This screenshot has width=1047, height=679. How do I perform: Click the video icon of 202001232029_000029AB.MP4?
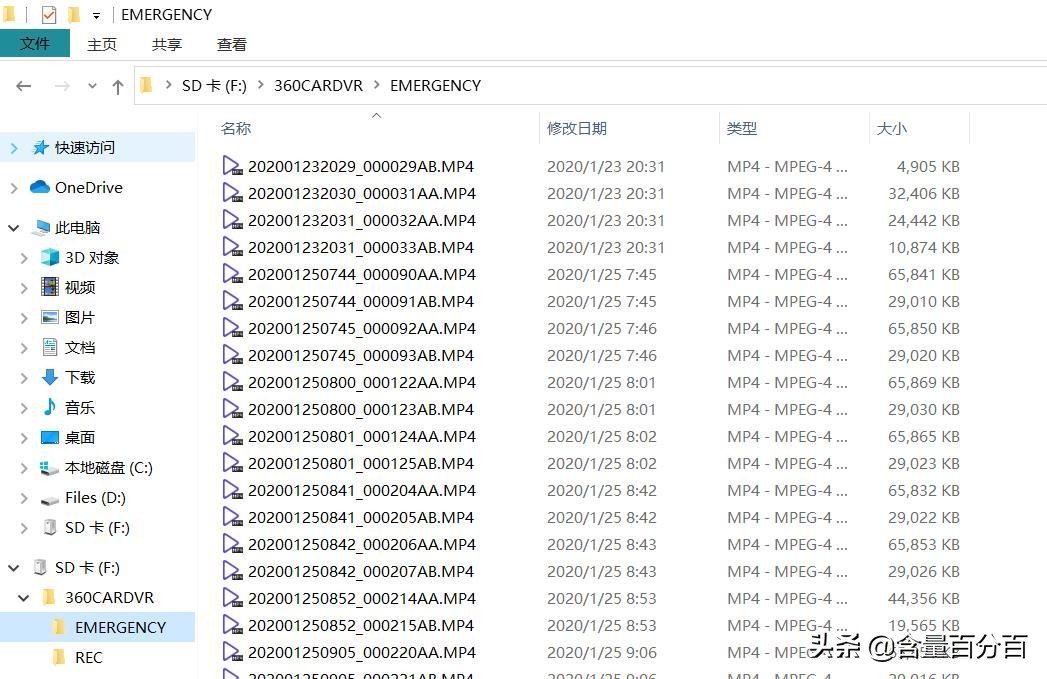point(232,166)
